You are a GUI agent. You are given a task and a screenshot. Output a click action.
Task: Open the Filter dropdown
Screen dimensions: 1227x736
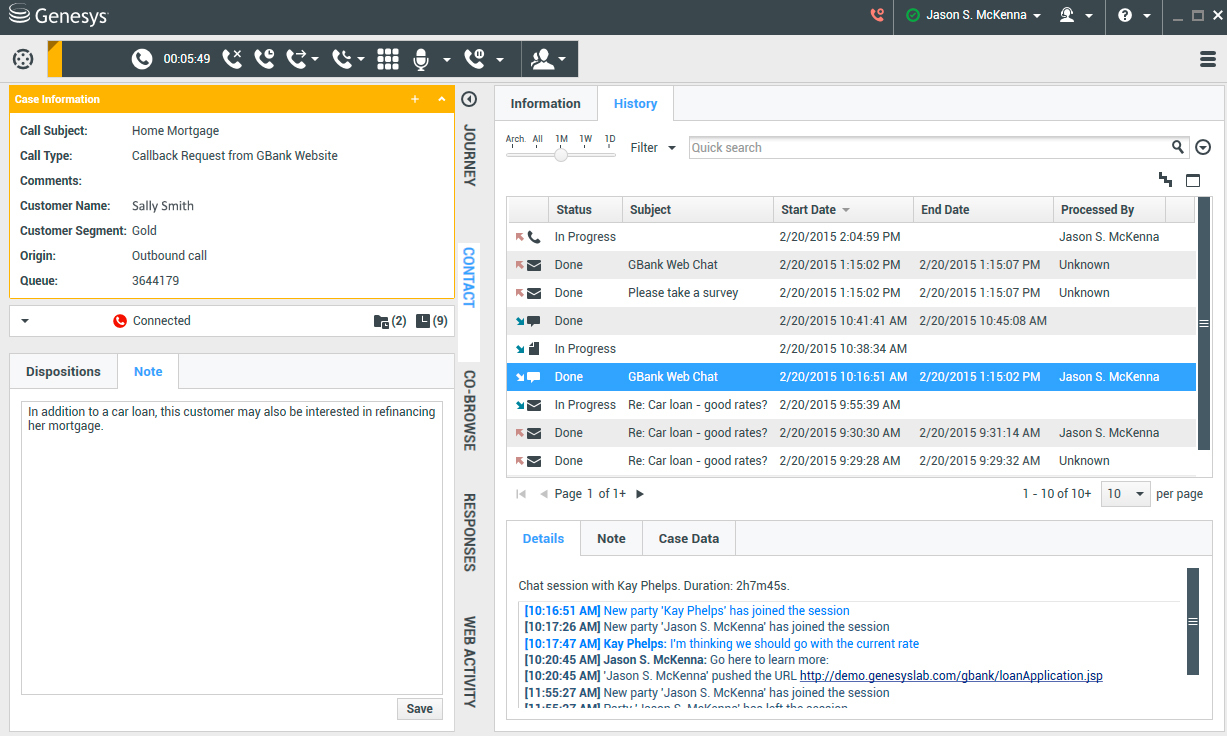(651, 147)
